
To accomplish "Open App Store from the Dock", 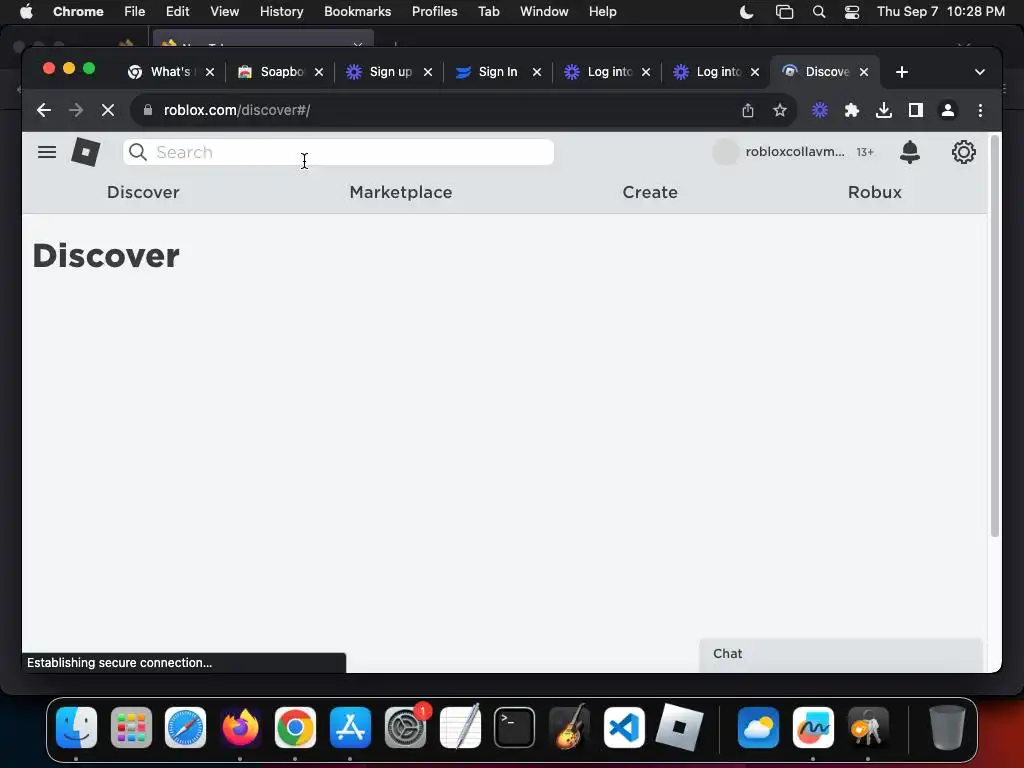I will click(350, 727).
